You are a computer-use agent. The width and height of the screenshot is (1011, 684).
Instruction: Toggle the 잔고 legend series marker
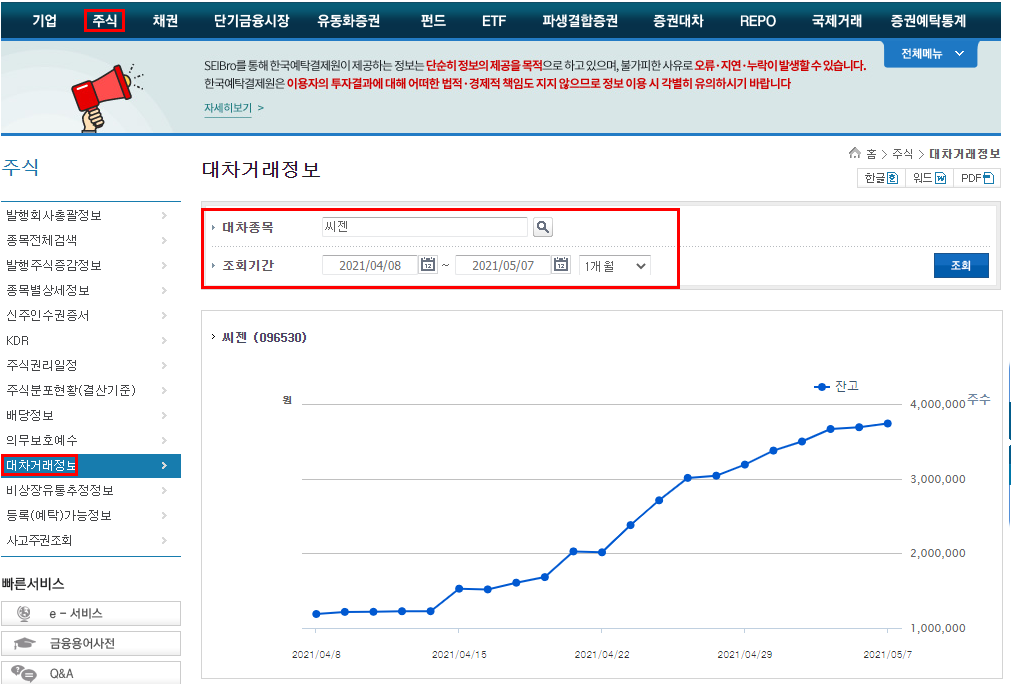coord(821,387)
